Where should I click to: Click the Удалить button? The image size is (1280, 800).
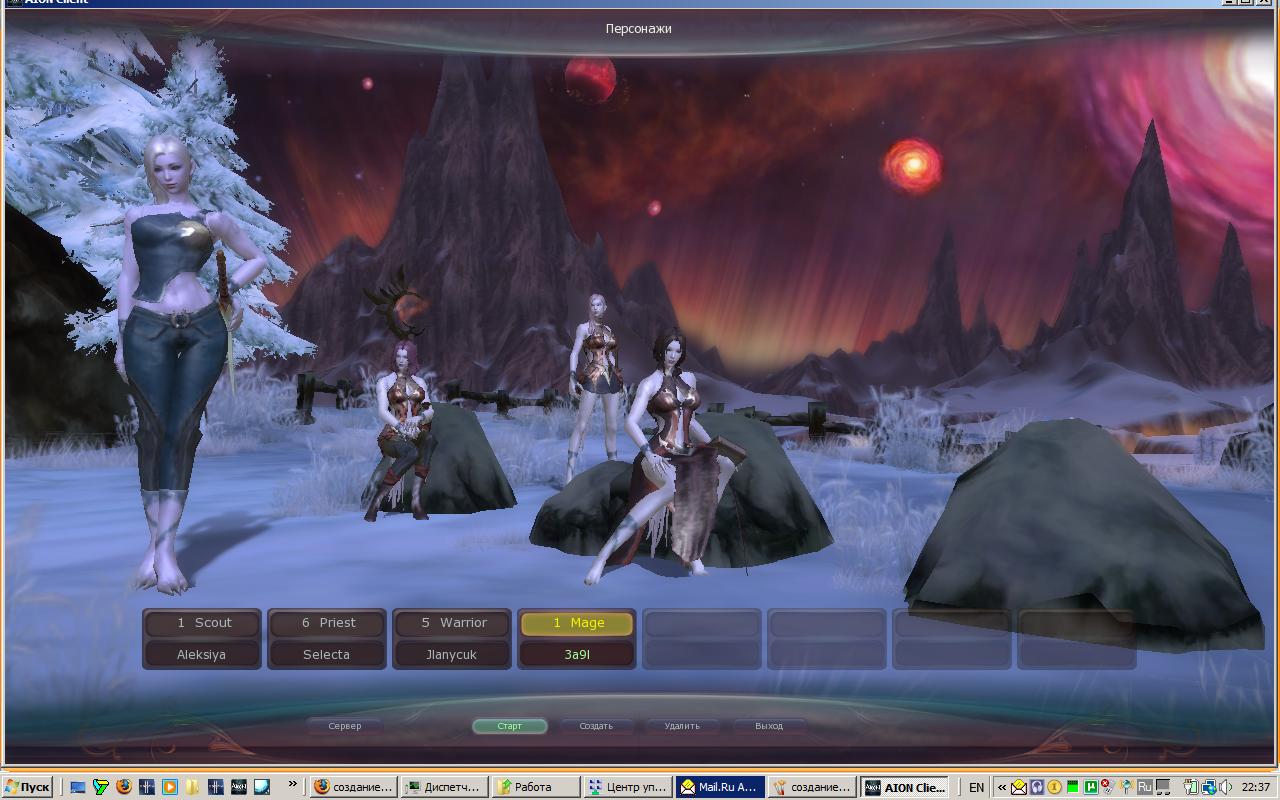click(682, 726)
